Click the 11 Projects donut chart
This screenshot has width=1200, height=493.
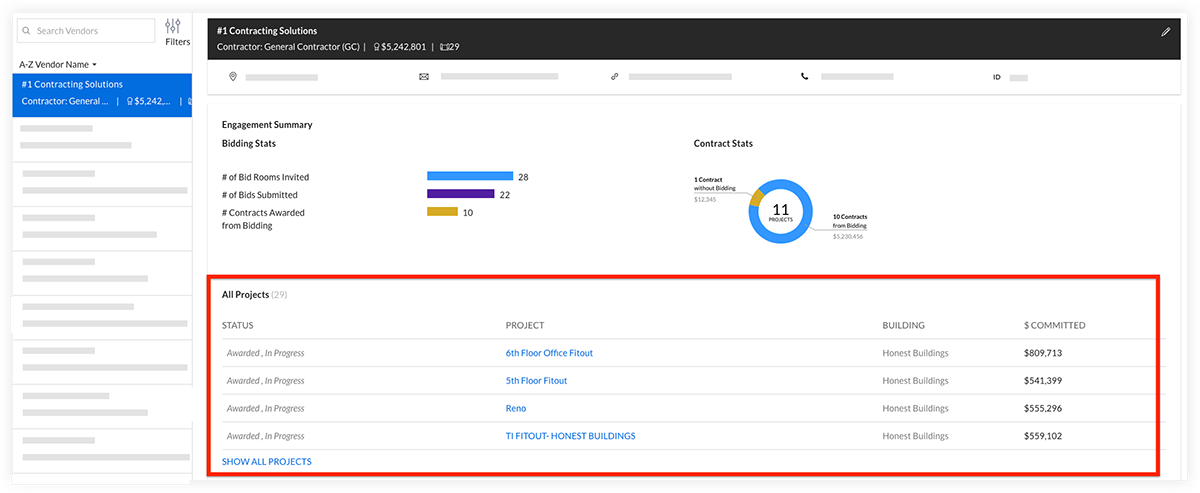781,211
